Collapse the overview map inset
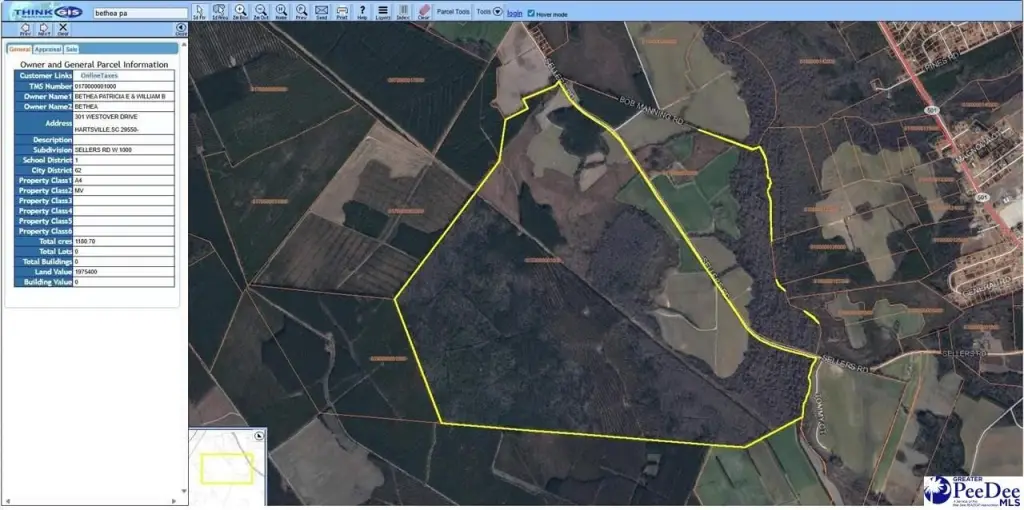 259,436
